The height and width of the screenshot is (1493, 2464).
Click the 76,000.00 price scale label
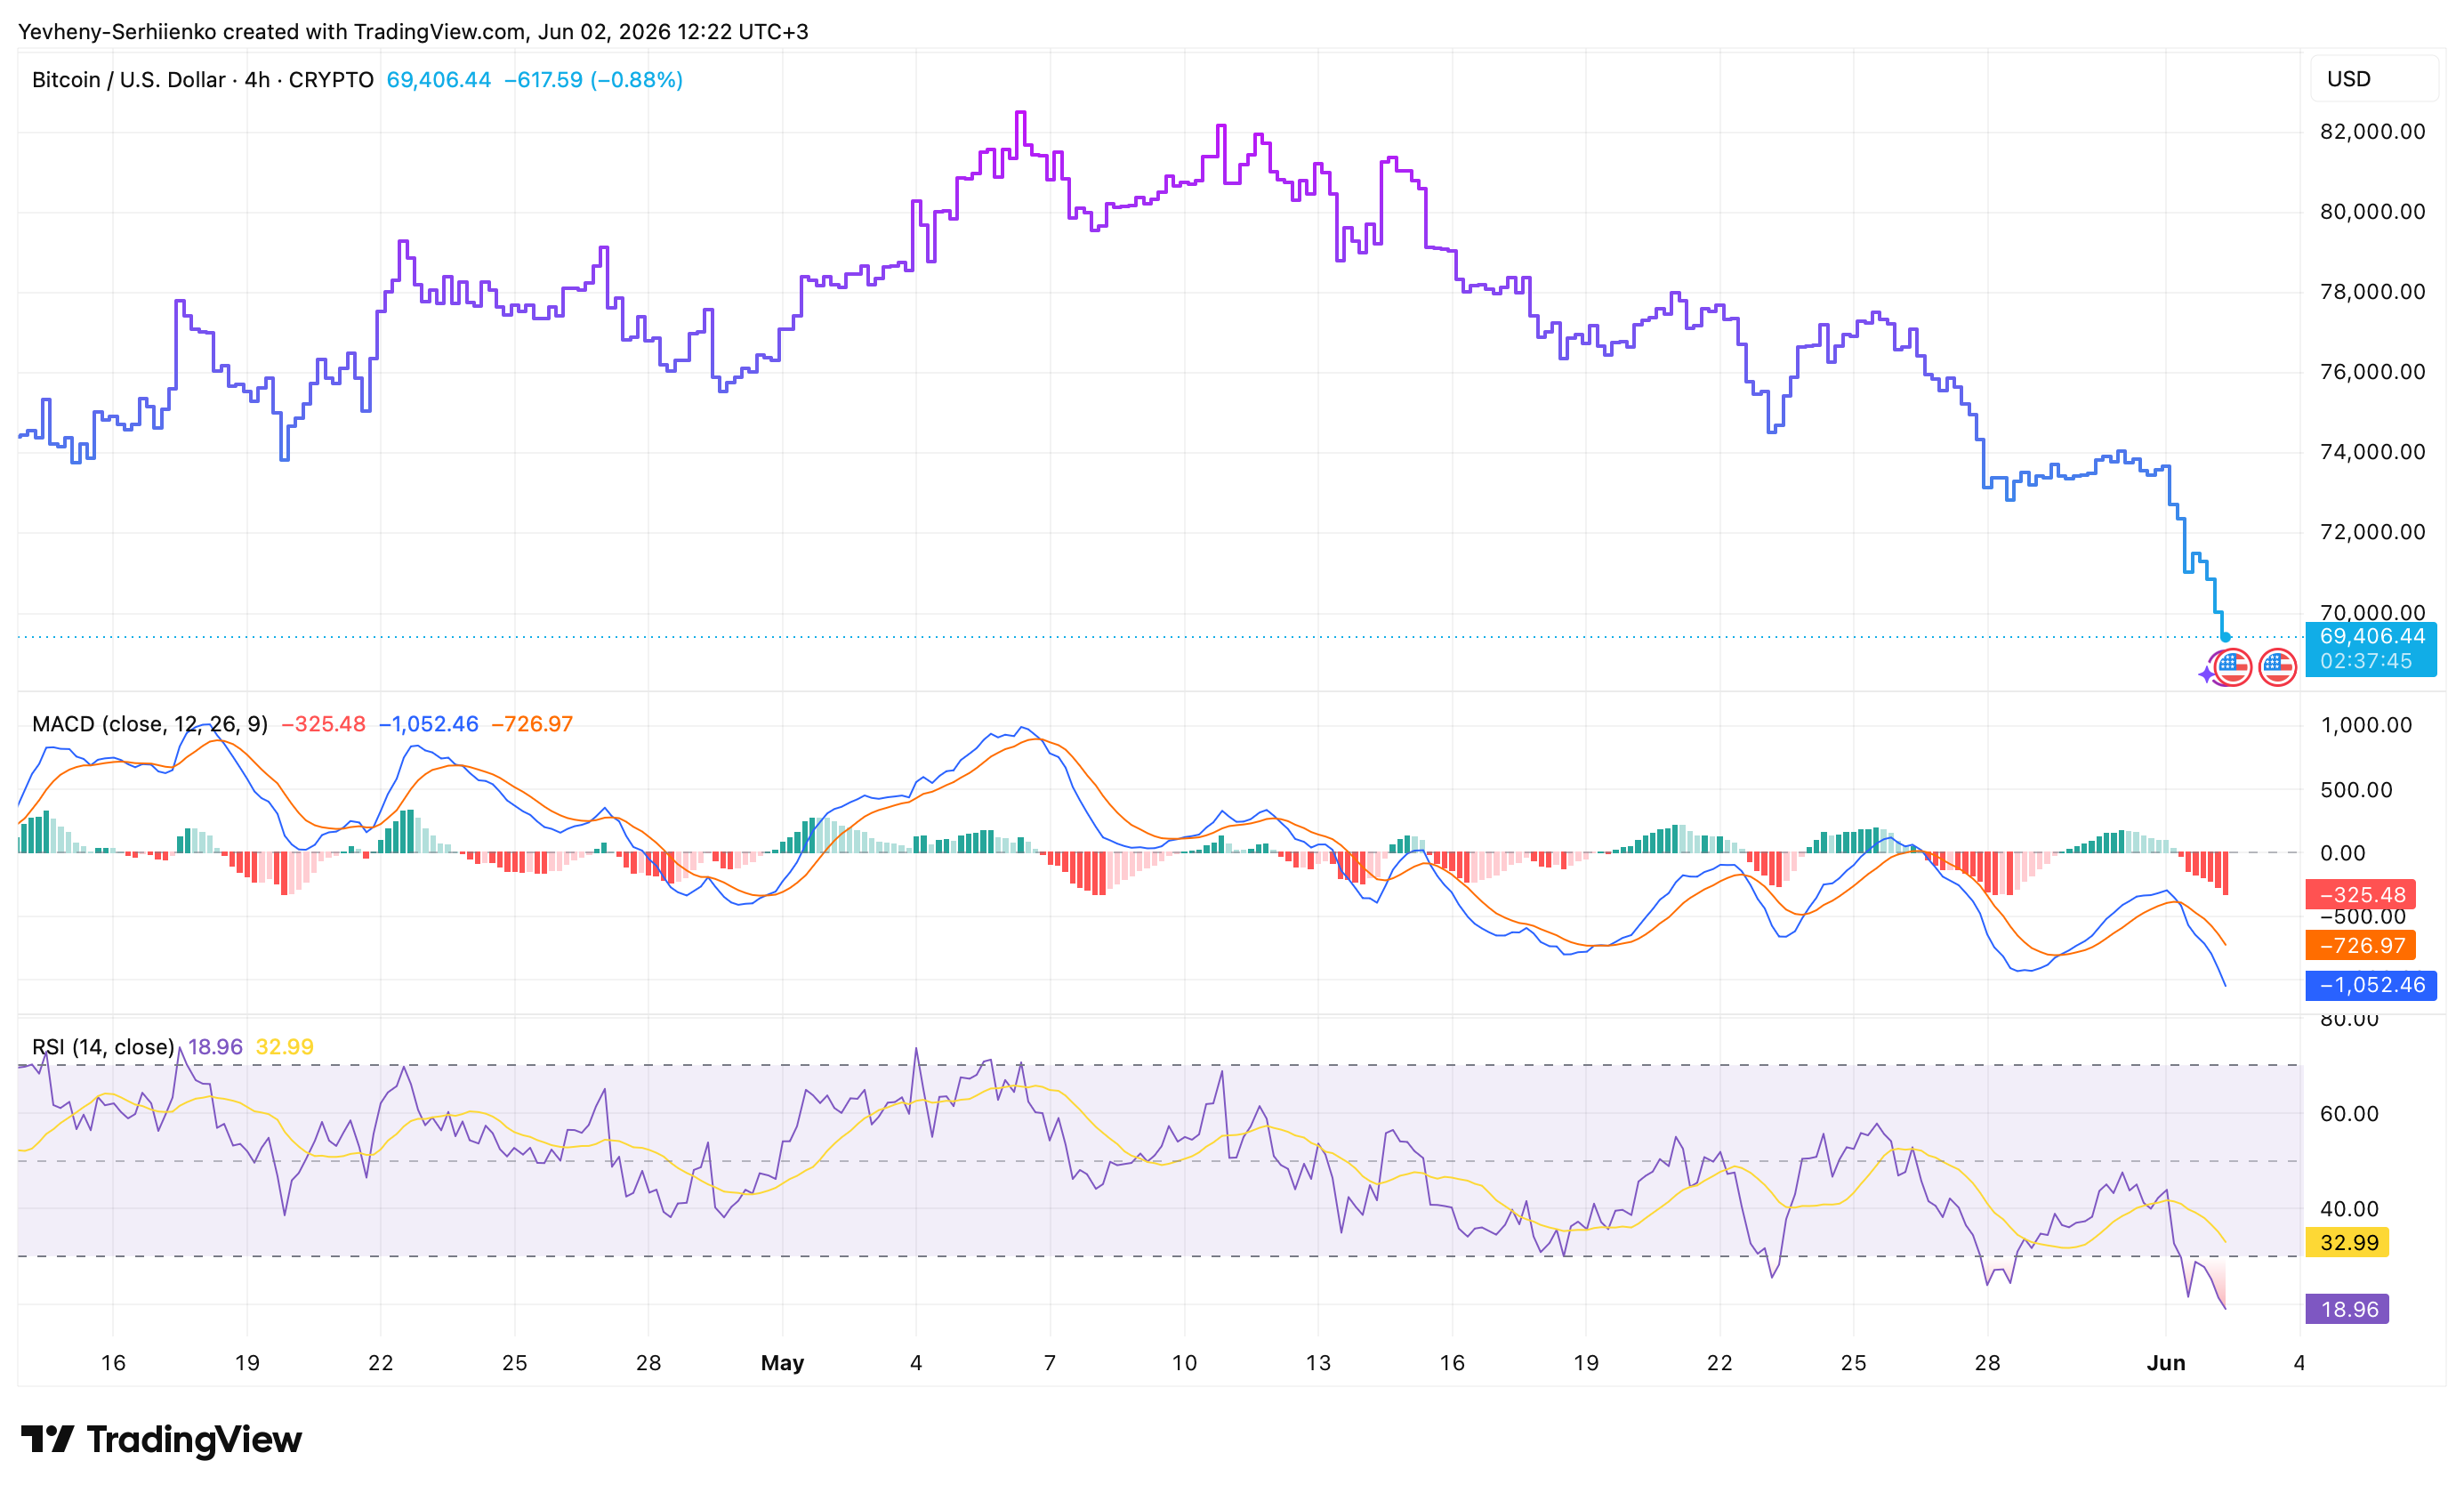(x=2373, y=371)
